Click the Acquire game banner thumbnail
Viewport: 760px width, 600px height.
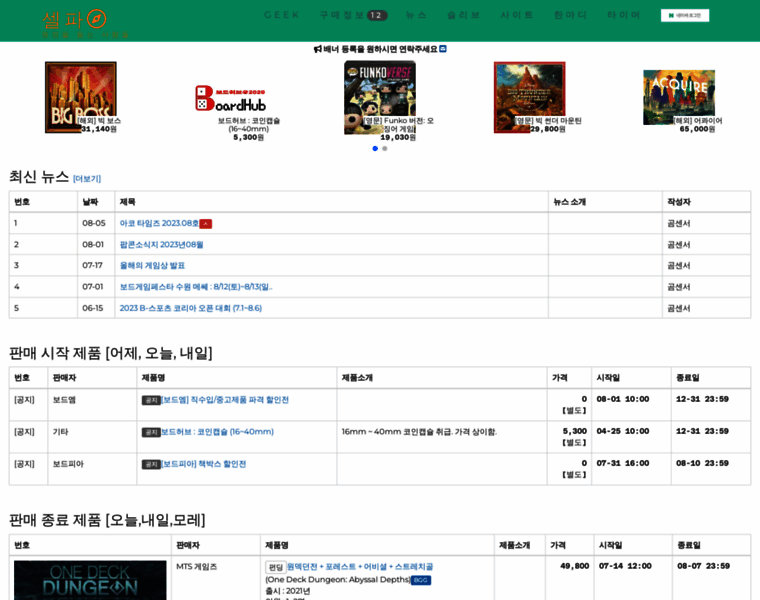pos(679,97)
